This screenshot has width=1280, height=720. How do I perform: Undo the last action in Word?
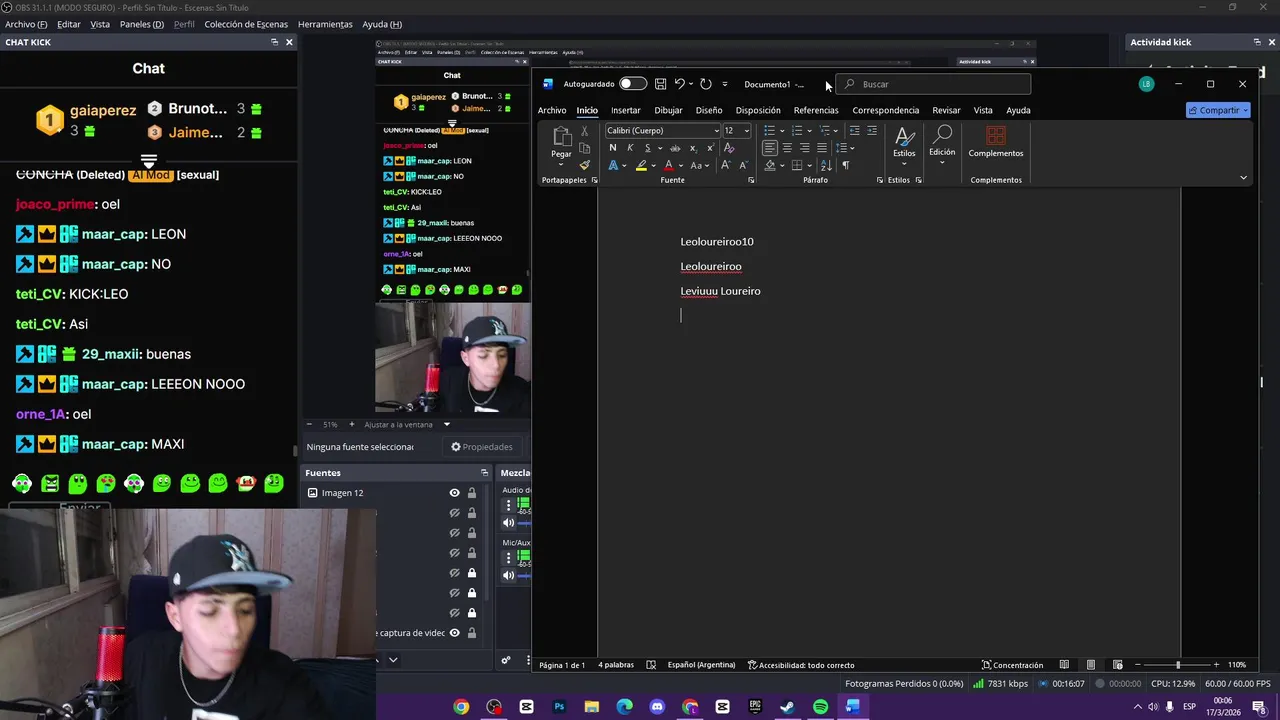tap(680, 84)
